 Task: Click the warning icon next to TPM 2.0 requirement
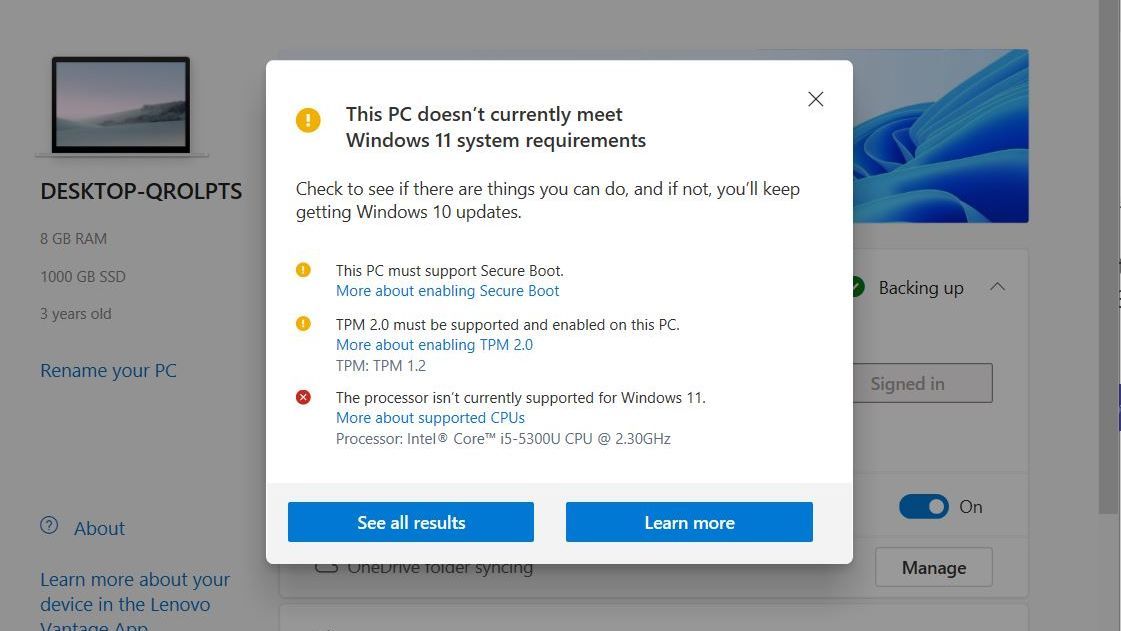[x=304, y=324]
